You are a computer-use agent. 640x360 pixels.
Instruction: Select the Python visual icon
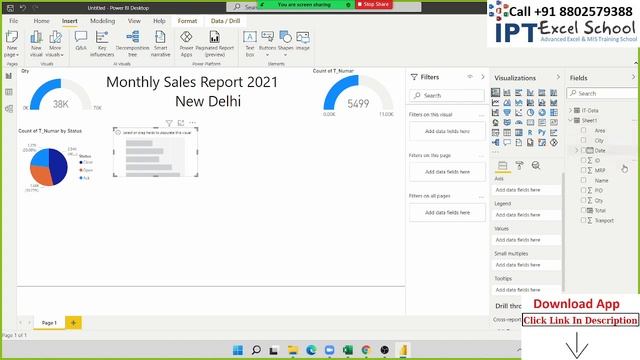(x=542, y=133)
